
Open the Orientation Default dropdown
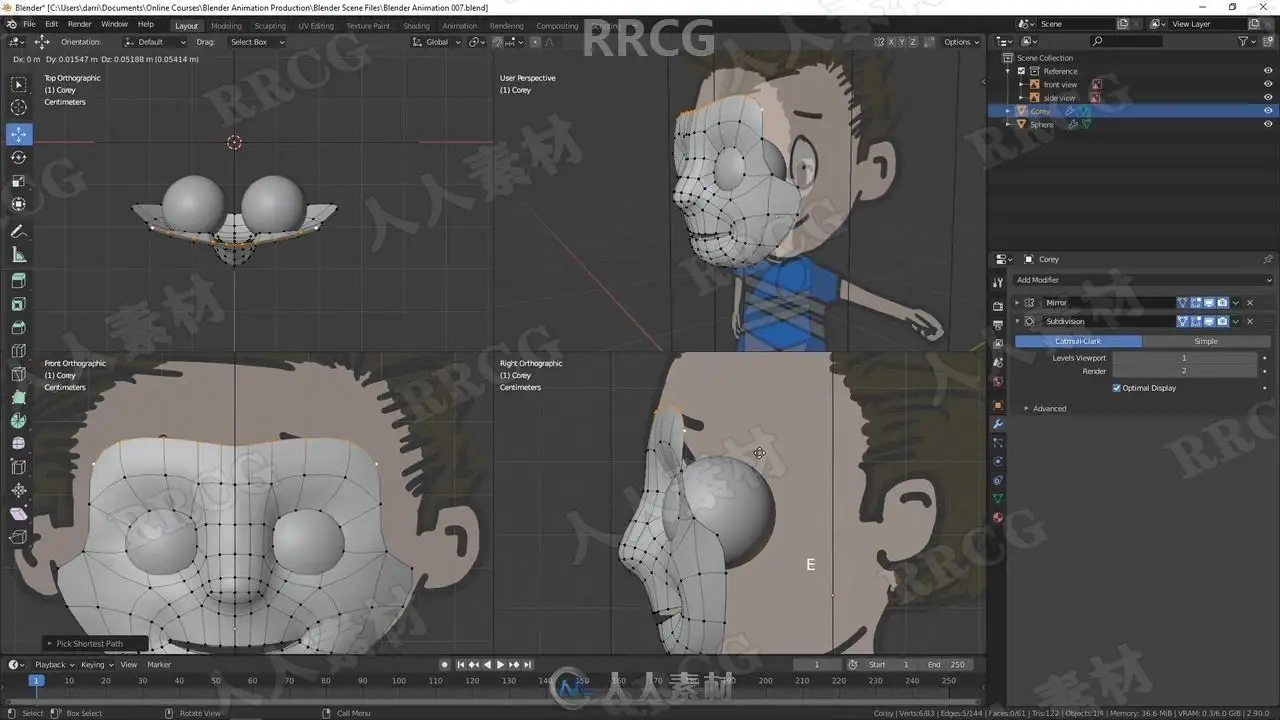tap(155, 42)
